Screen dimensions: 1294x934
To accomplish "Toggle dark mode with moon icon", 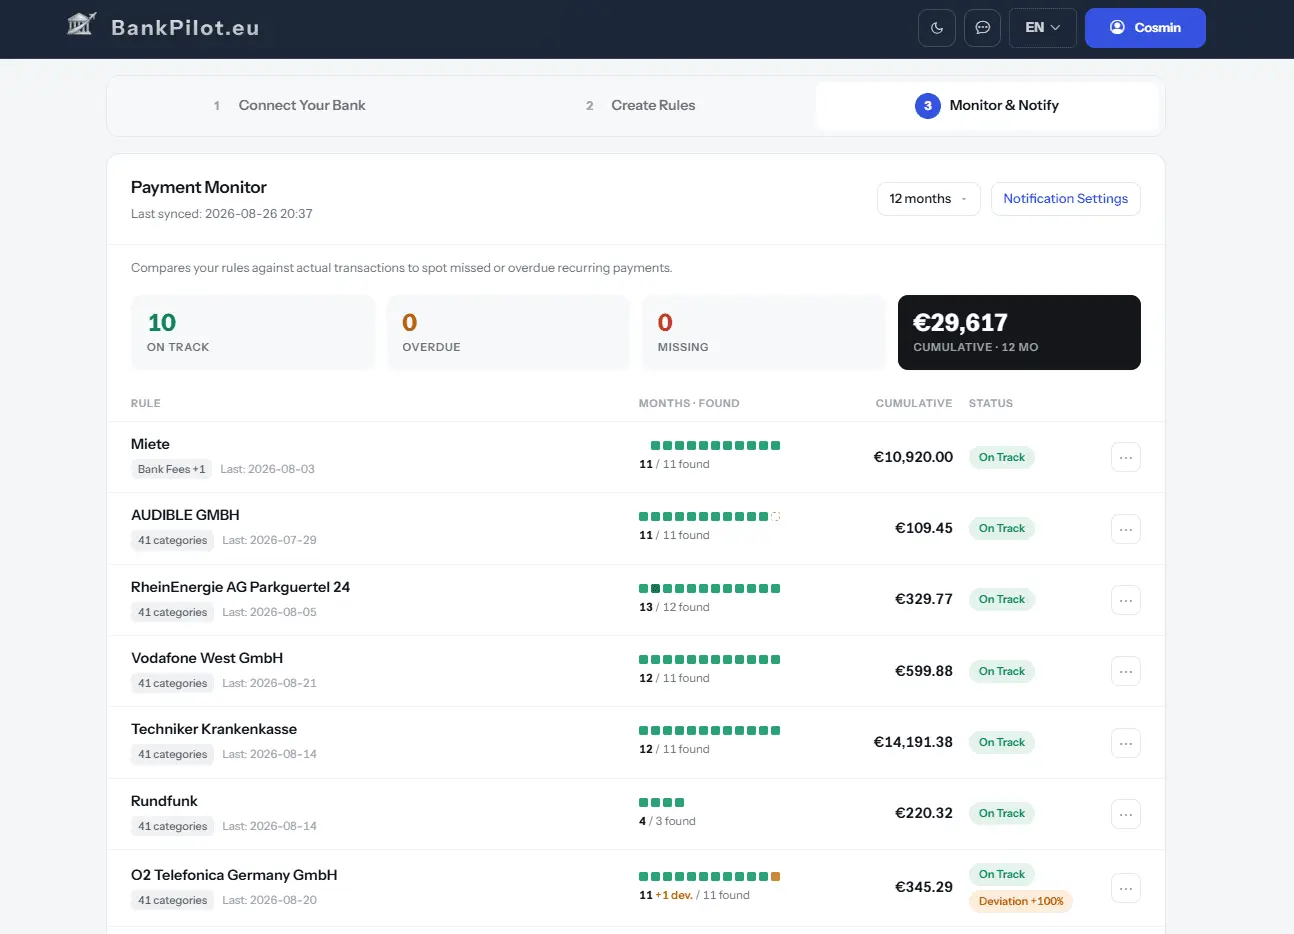I will coord(937,28).
